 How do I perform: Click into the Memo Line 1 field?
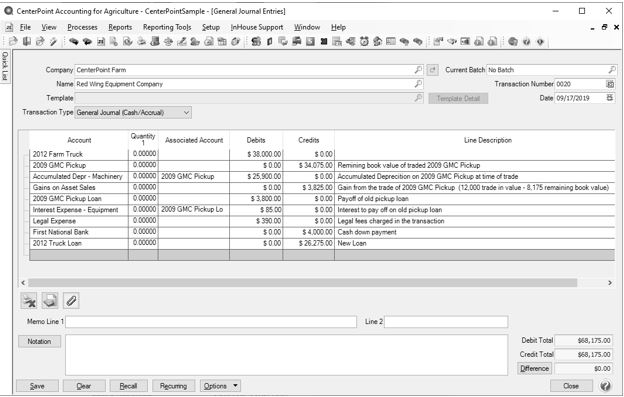pos(211,322)
